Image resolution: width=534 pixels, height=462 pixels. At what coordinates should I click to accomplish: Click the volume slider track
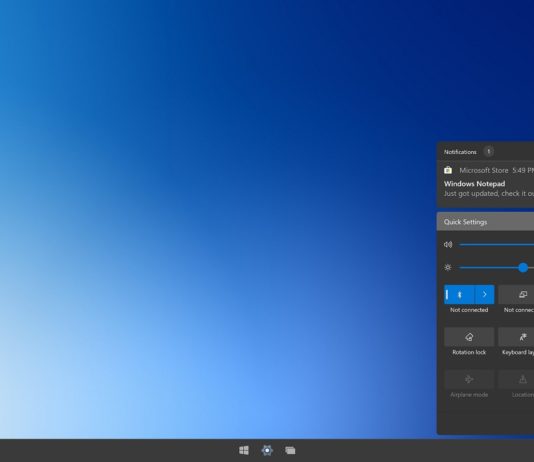pos(497,244)
